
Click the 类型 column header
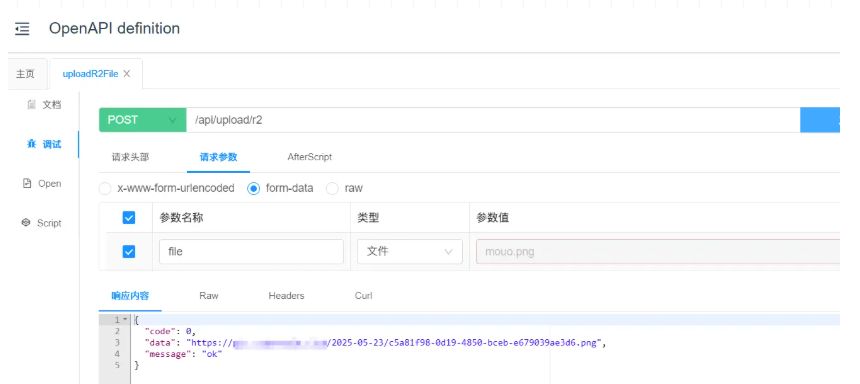[369, 218]
